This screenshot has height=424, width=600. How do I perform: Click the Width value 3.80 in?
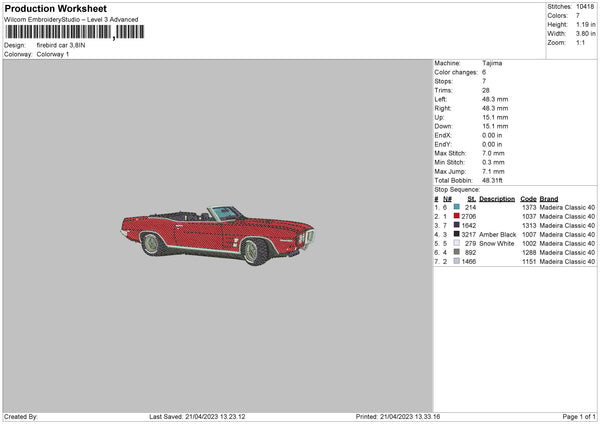[x=586, y=34]
